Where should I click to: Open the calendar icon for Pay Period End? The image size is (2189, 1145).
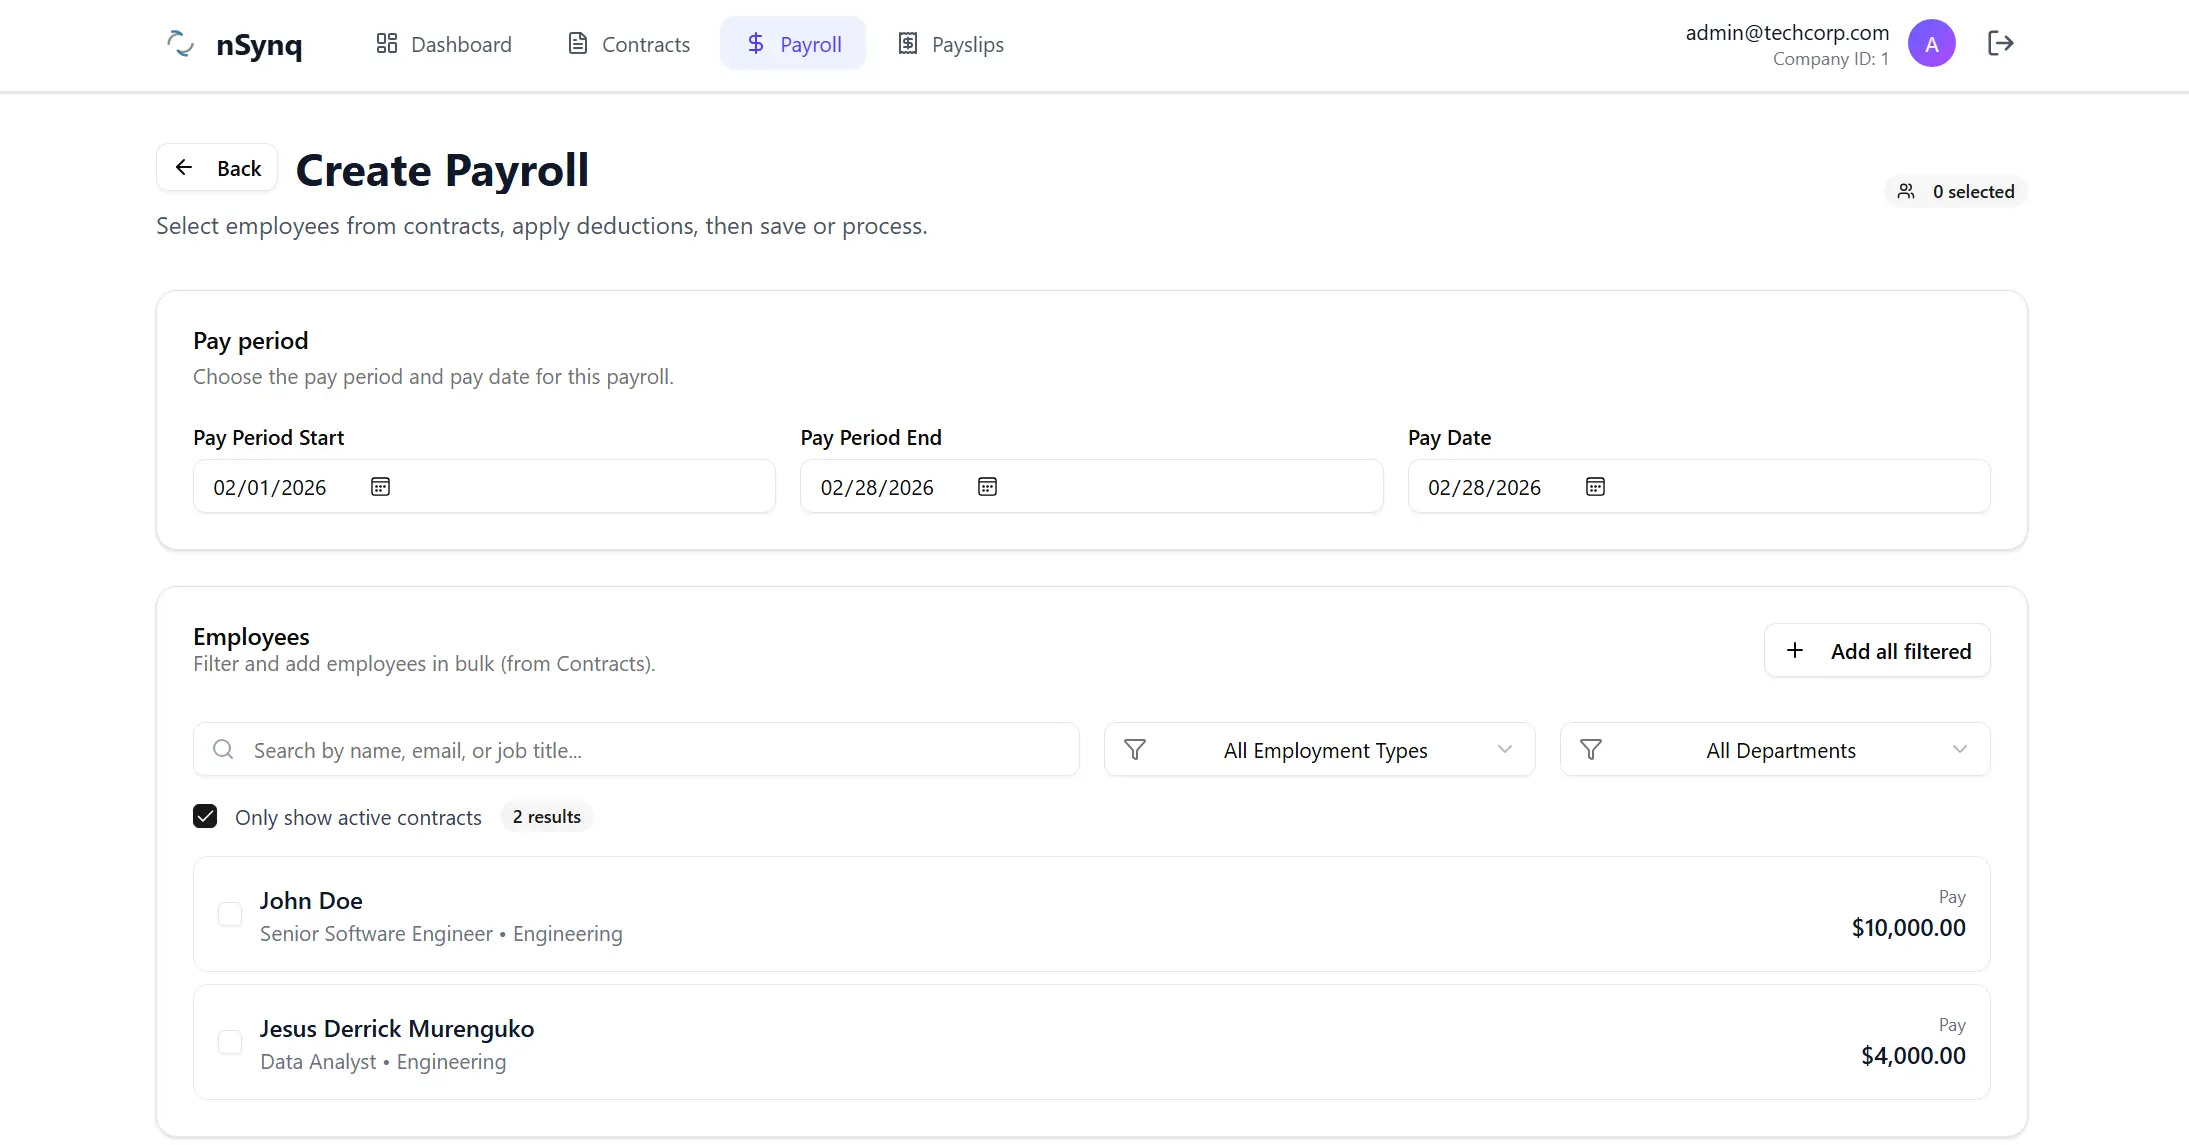click(987, 486)
